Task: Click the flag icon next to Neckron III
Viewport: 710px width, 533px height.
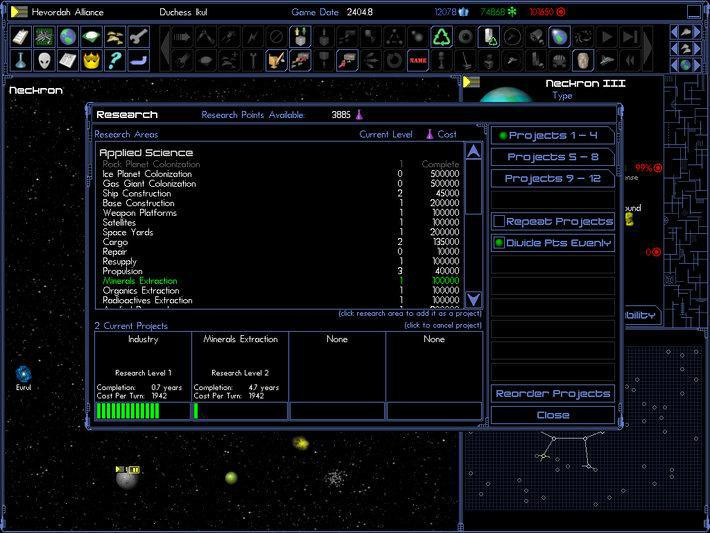Action: pos(471,82)
